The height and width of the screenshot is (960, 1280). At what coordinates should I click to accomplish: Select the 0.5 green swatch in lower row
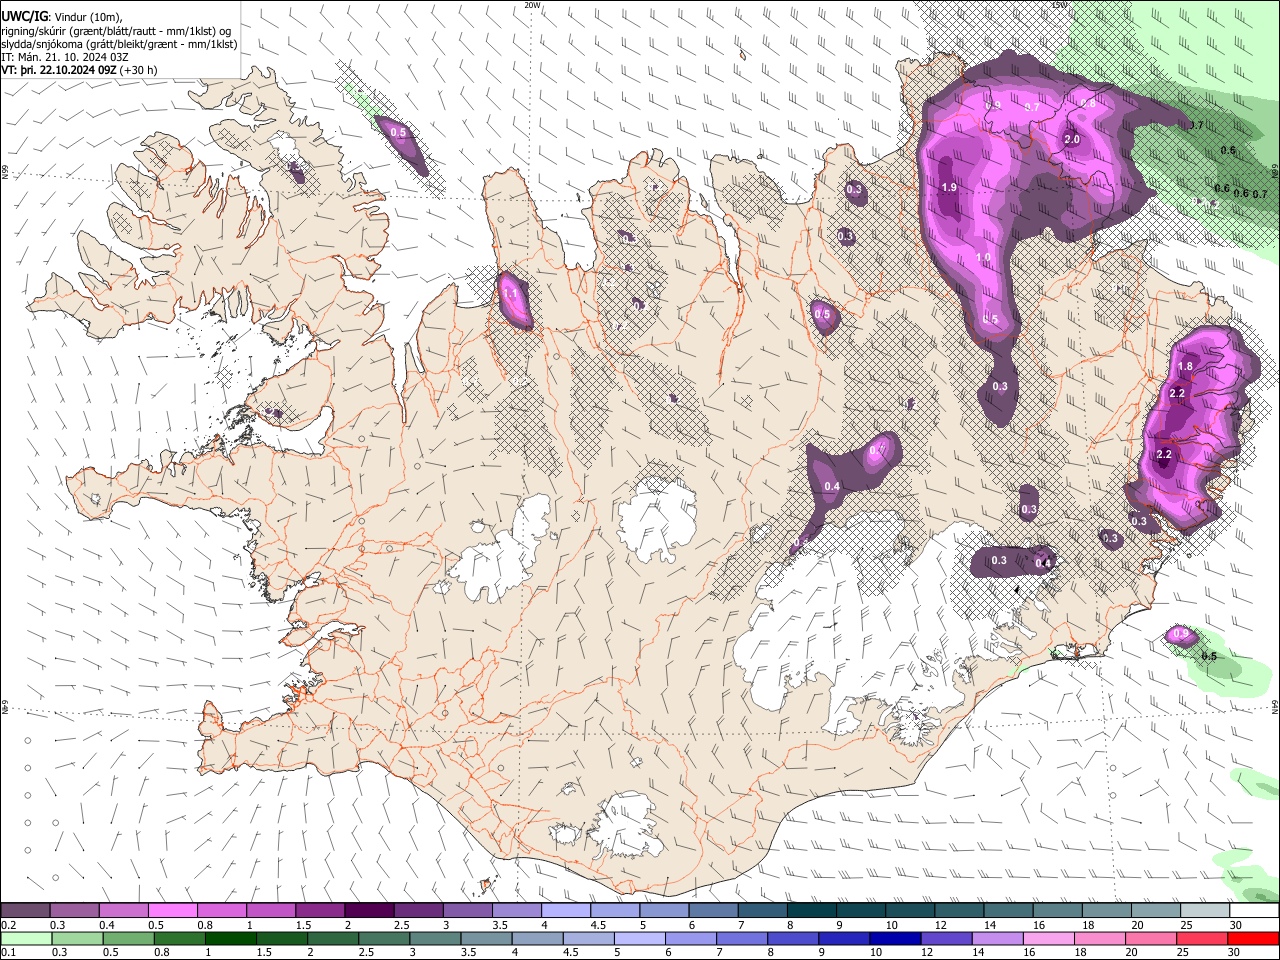127,938
